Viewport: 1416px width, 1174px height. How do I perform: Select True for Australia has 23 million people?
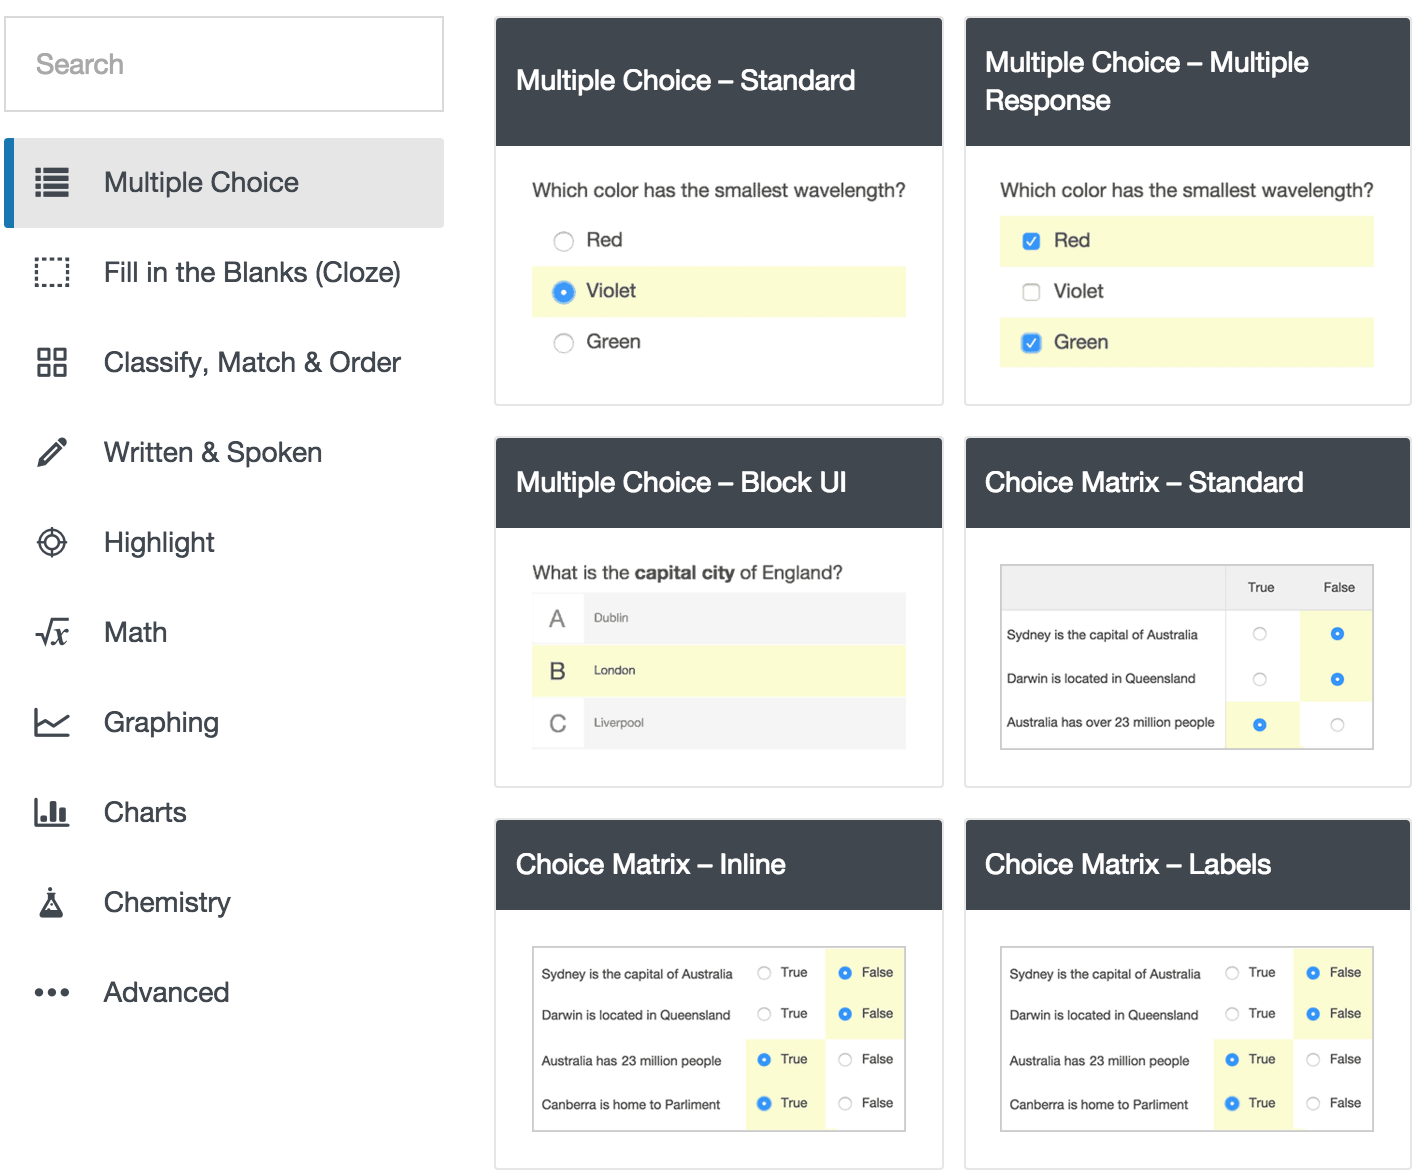click(x=765, y=1059)
